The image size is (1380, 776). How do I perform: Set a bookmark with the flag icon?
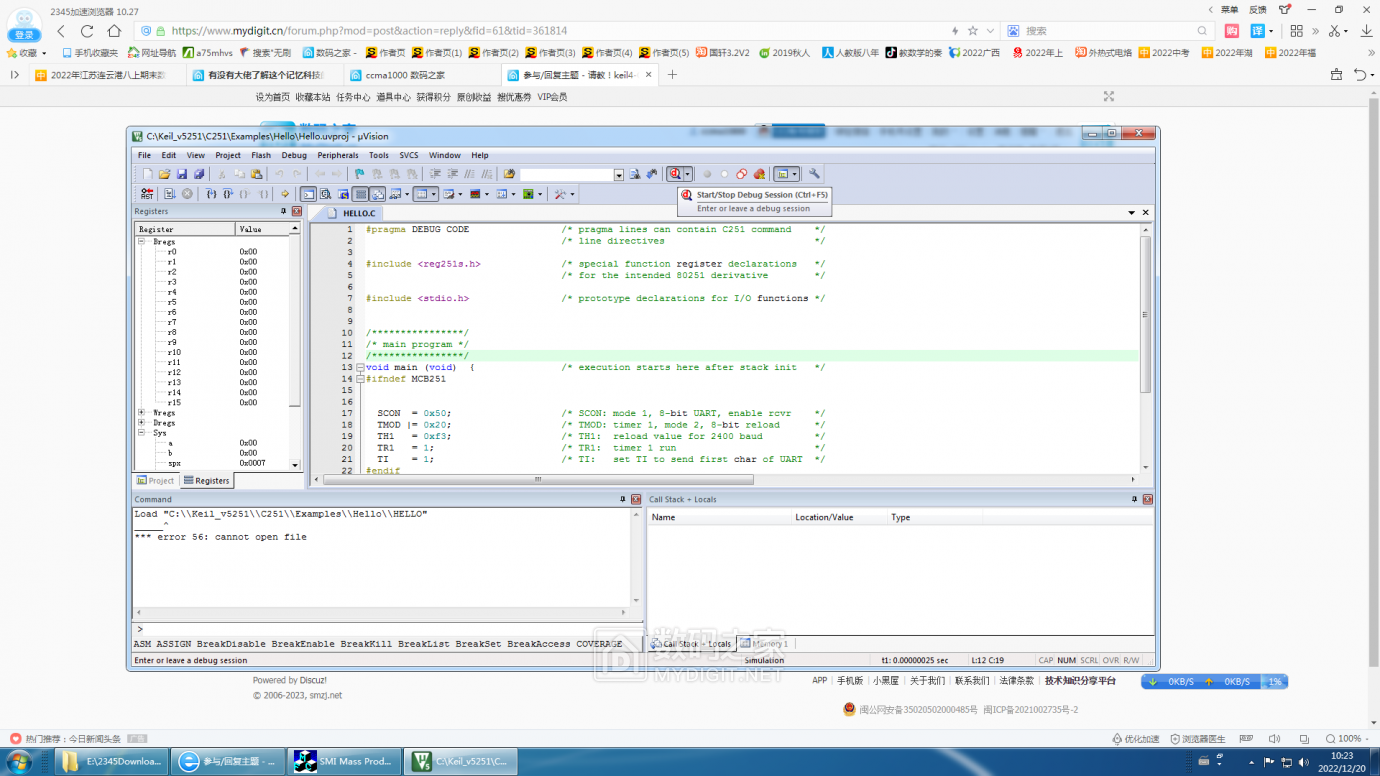(360, 174)
